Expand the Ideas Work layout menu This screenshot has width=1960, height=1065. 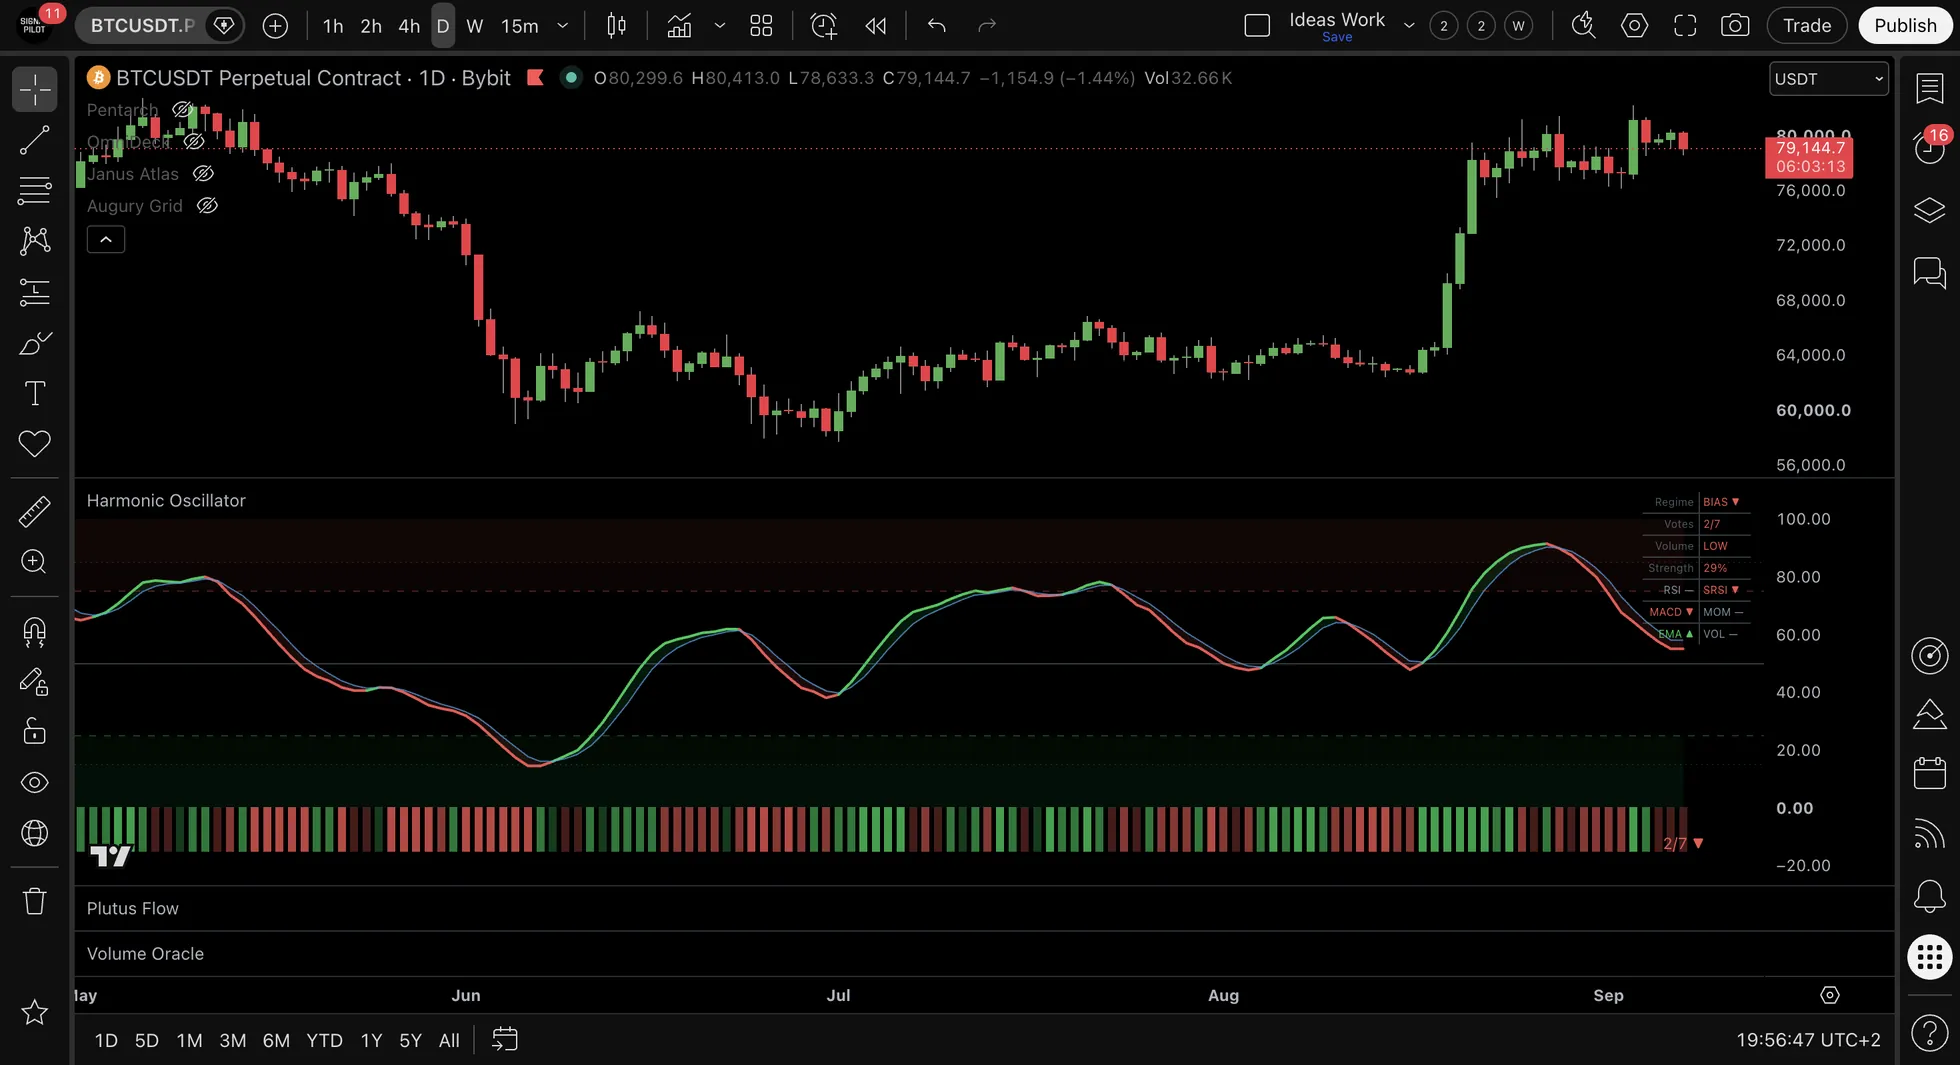pyautogui.click(x=1409, y=26)
